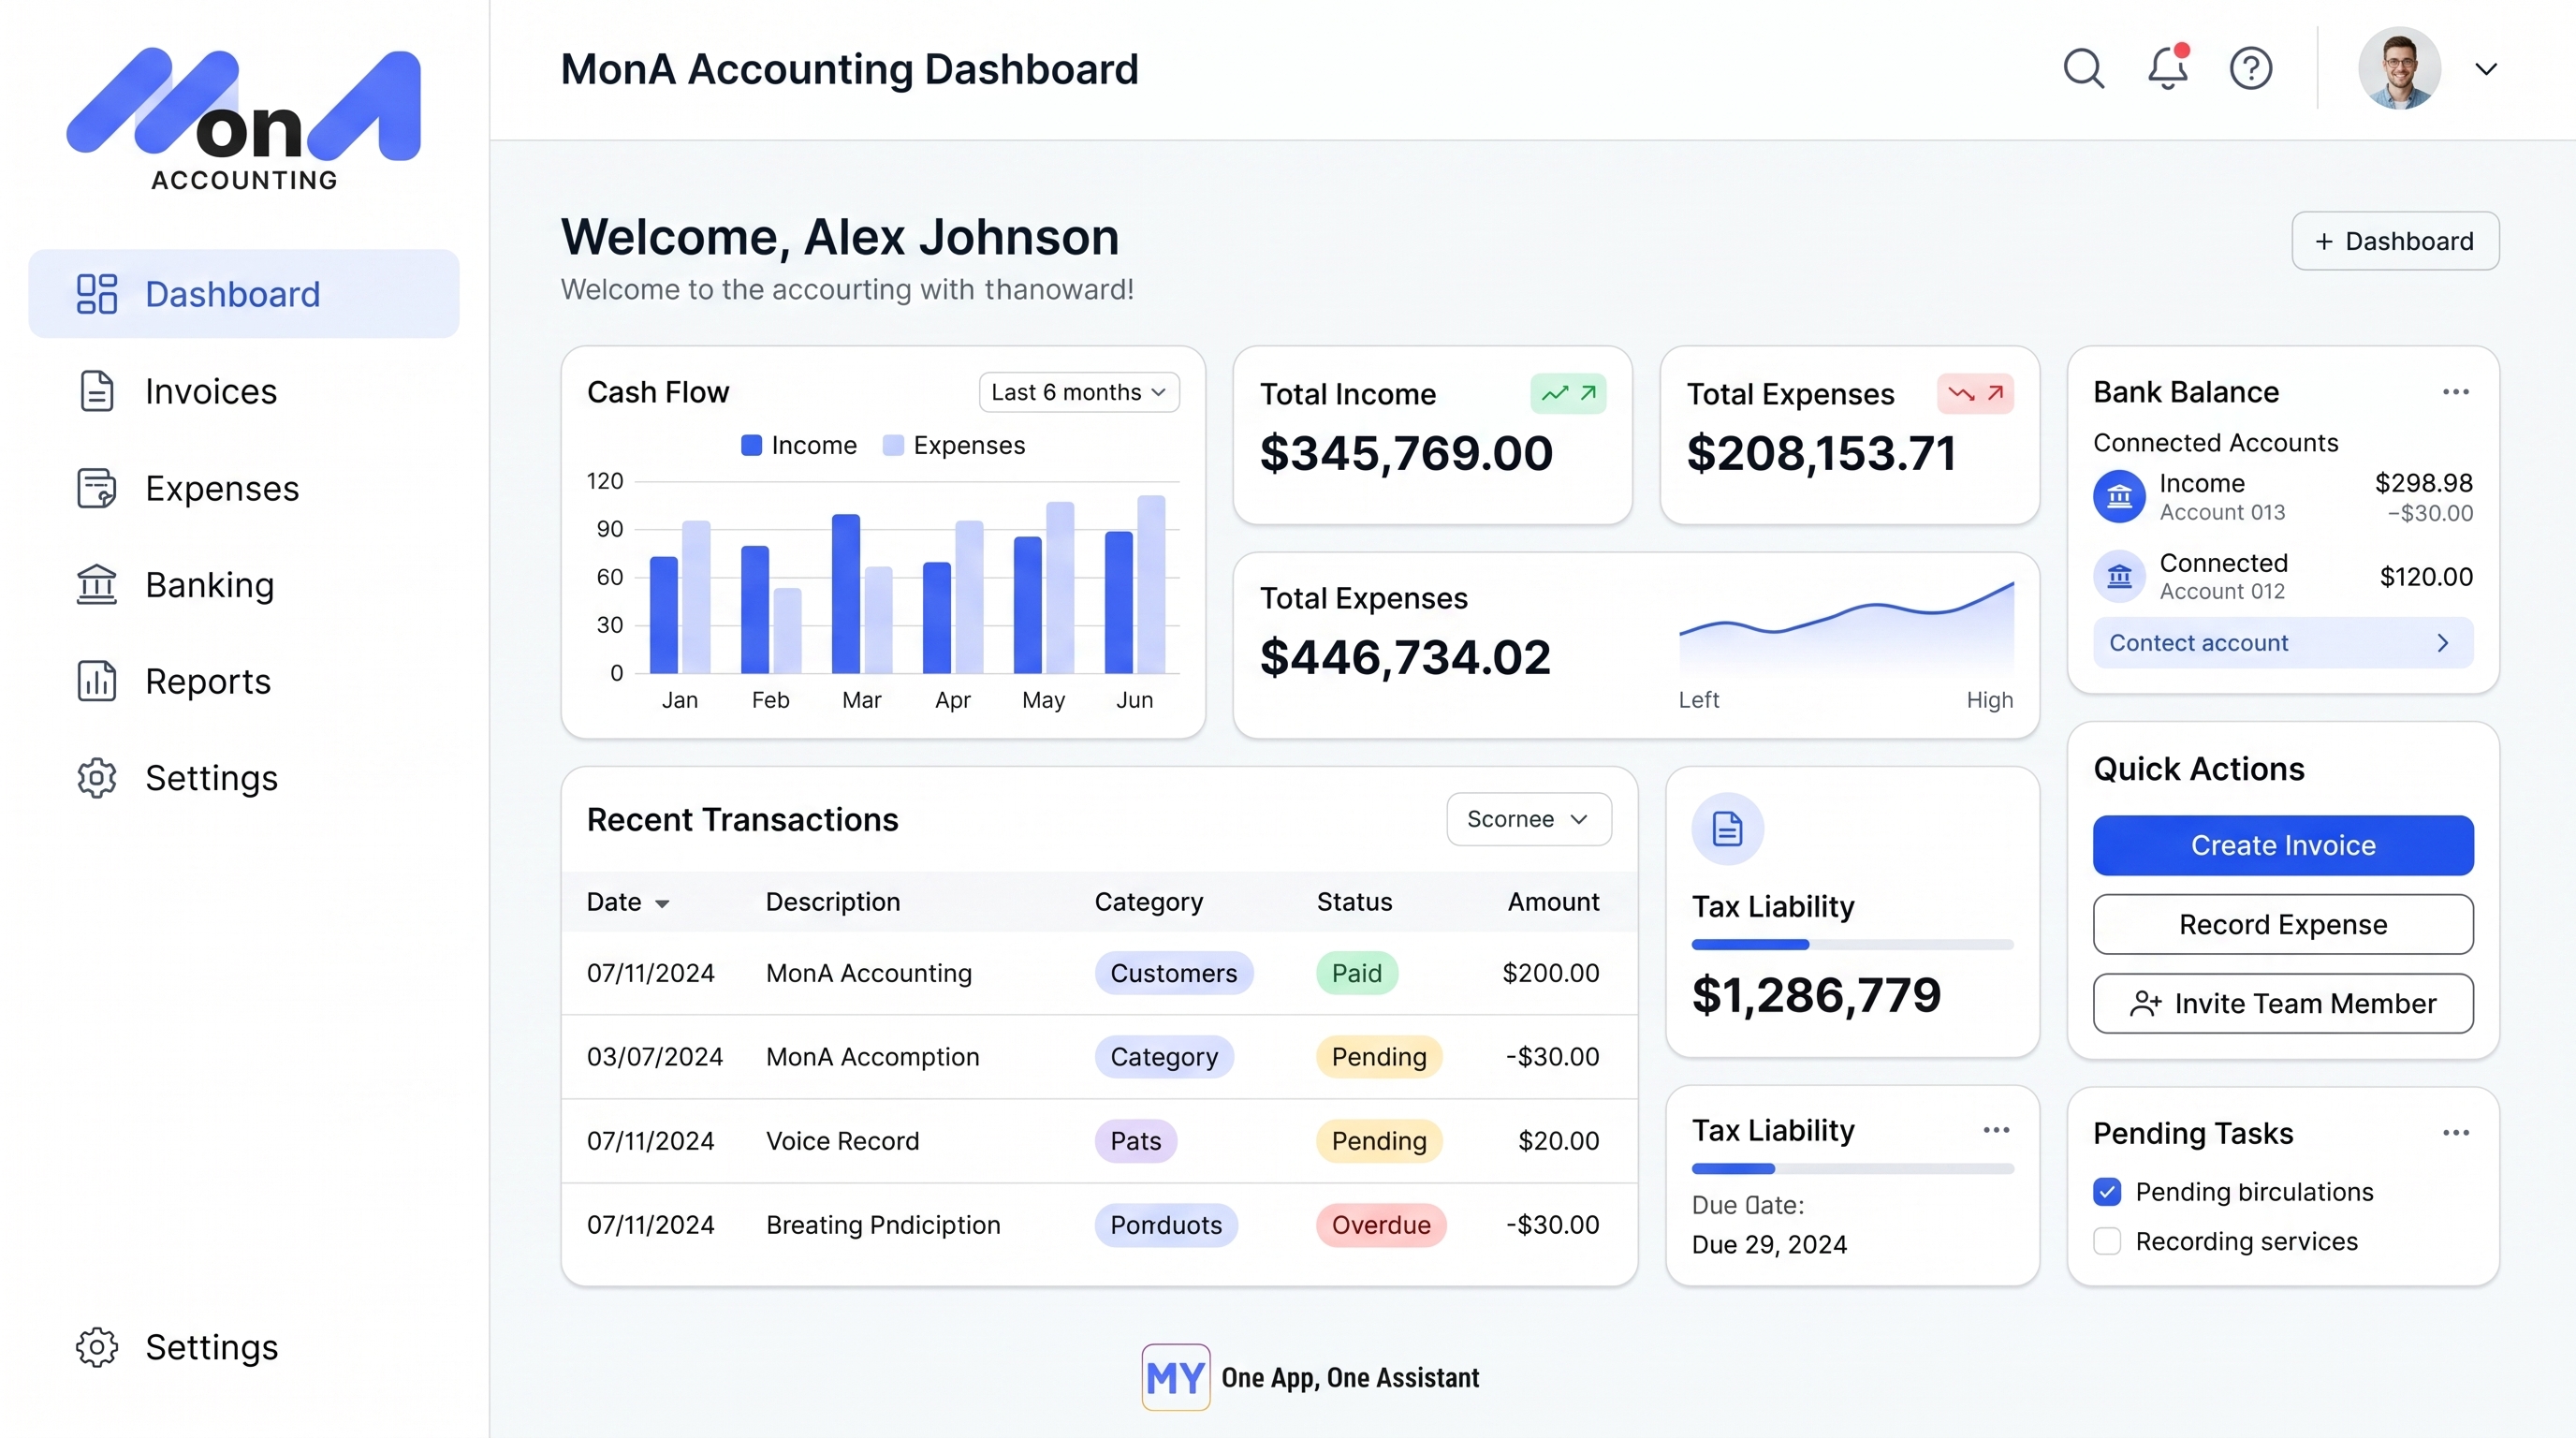This screenshot has height=1438, width=2576.
Task: Click the upper Settings gear icon
Action: [97, 778]
